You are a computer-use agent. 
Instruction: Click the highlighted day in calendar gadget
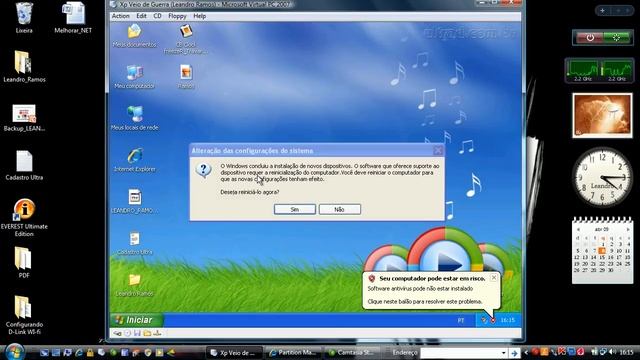point(602,251)
